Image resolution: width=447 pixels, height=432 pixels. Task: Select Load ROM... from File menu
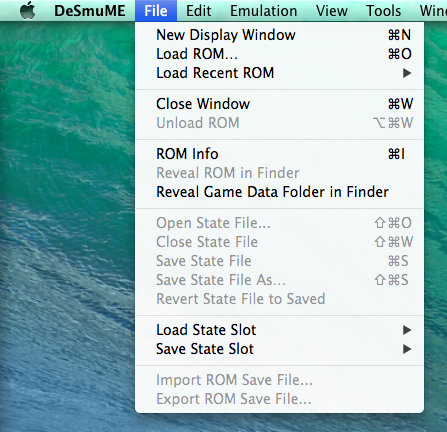279,54
